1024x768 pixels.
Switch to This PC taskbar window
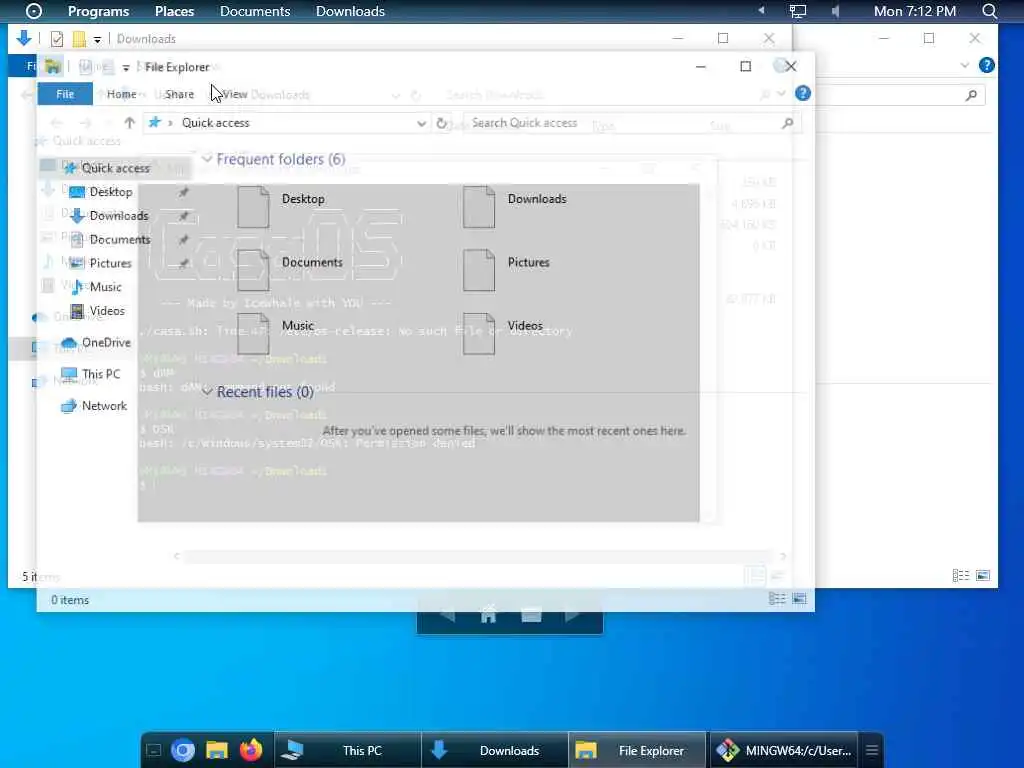347,750
